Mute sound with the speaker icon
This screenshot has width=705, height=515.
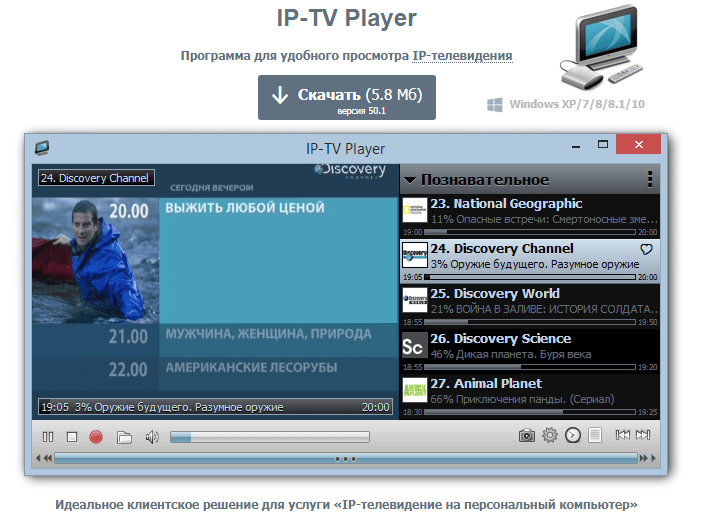coord(152,437)
